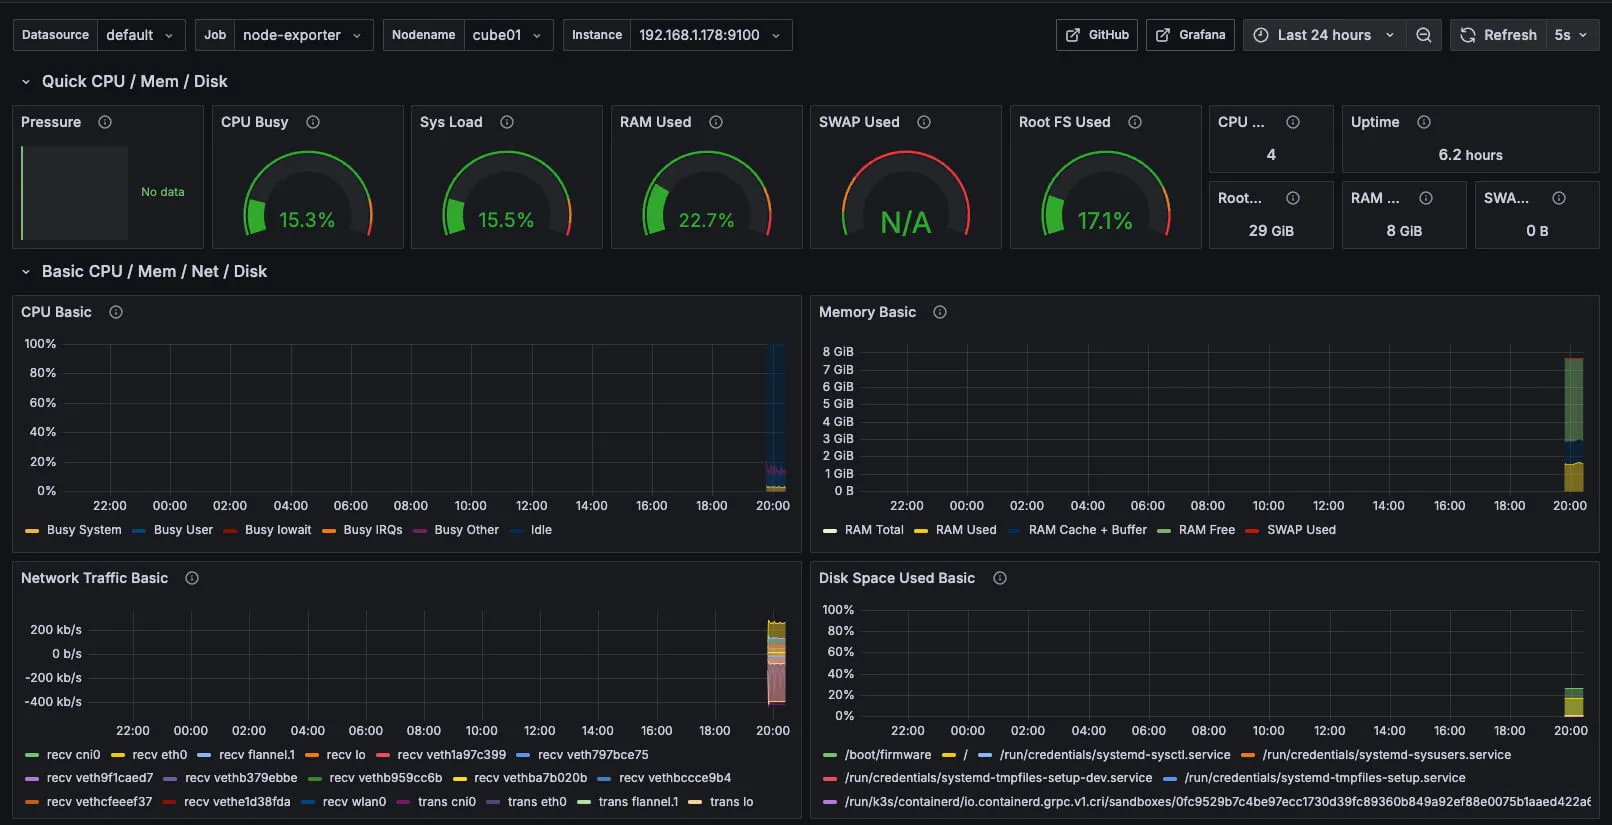Click the info icon beside CPU Busy
This screenshot has height=825, width=1612.
(313, 122)
